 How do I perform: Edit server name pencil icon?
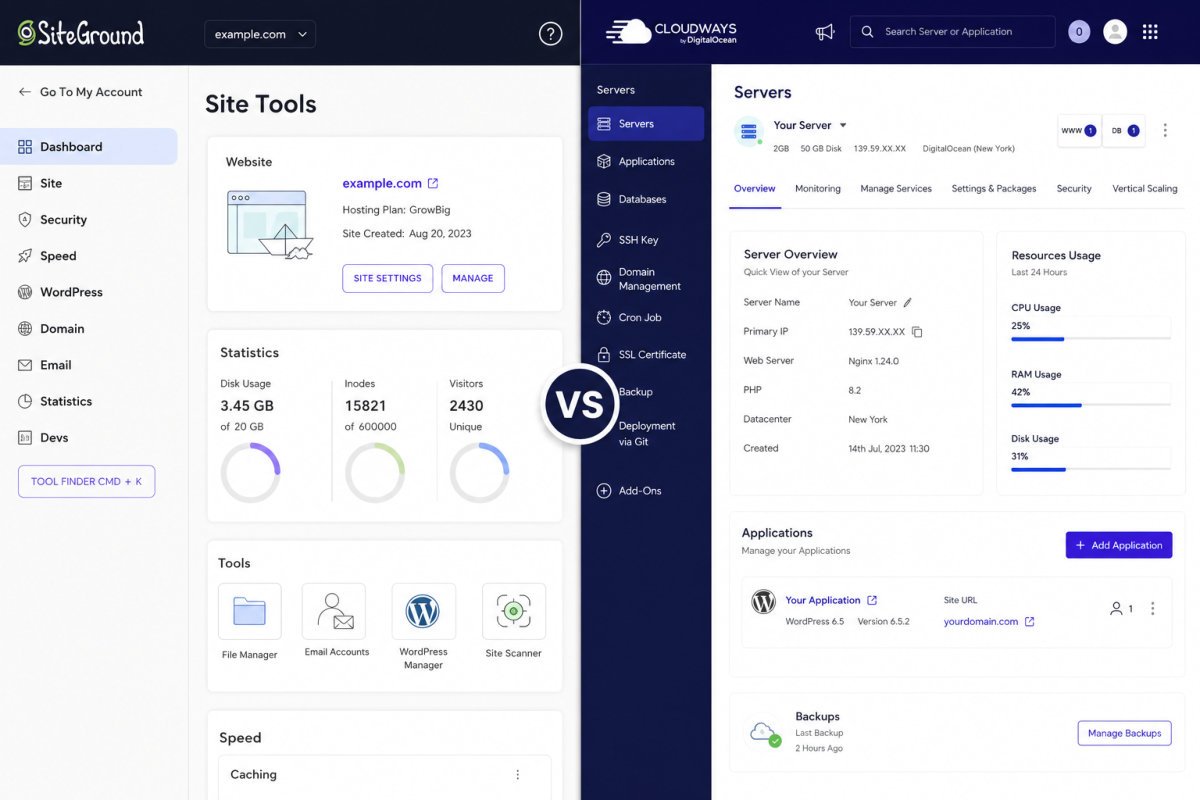tap(908, 302)
